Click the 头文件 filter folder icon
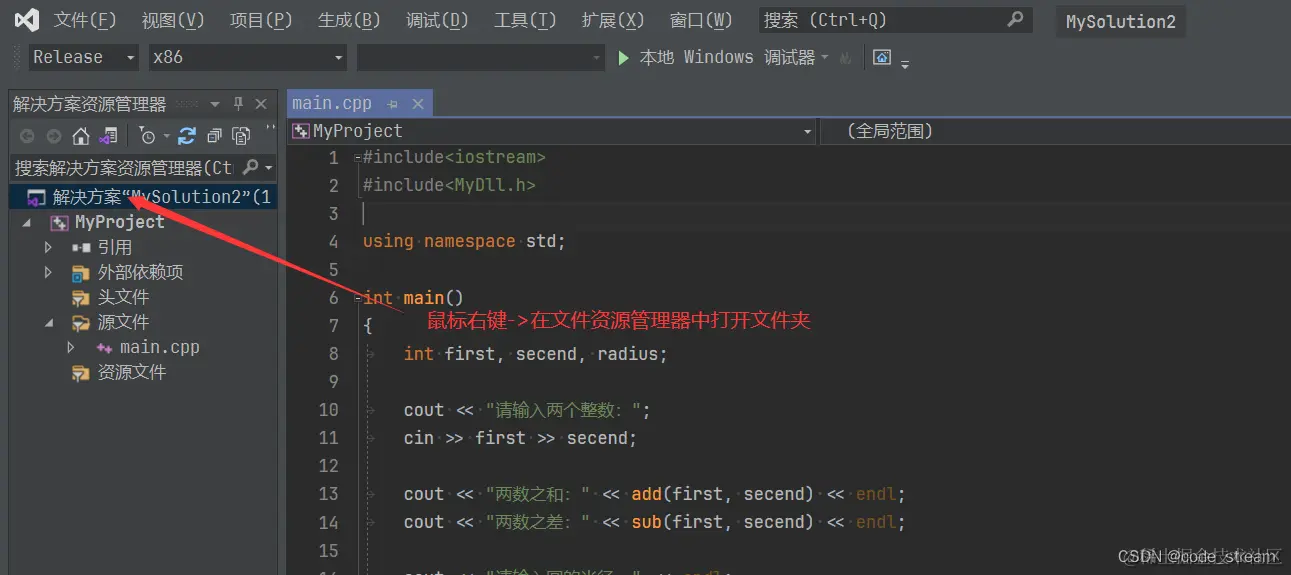Viewport: 1291px width, 575px height. [81, 297]
